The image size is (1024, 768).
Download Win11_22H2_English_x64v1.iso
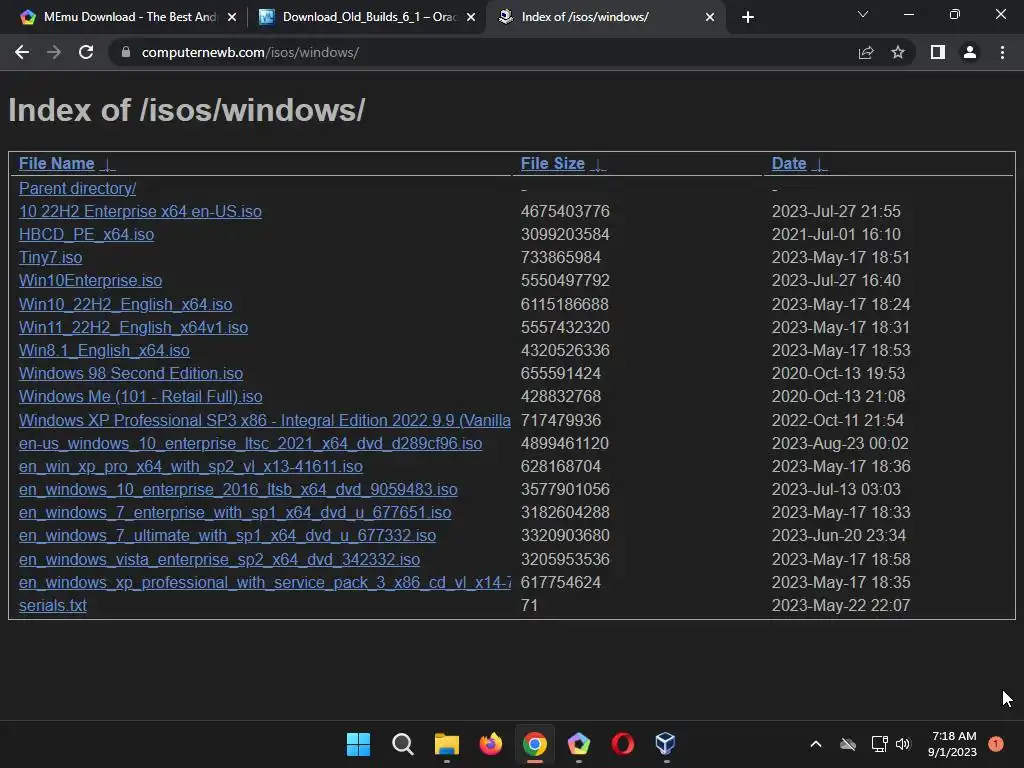133,327
